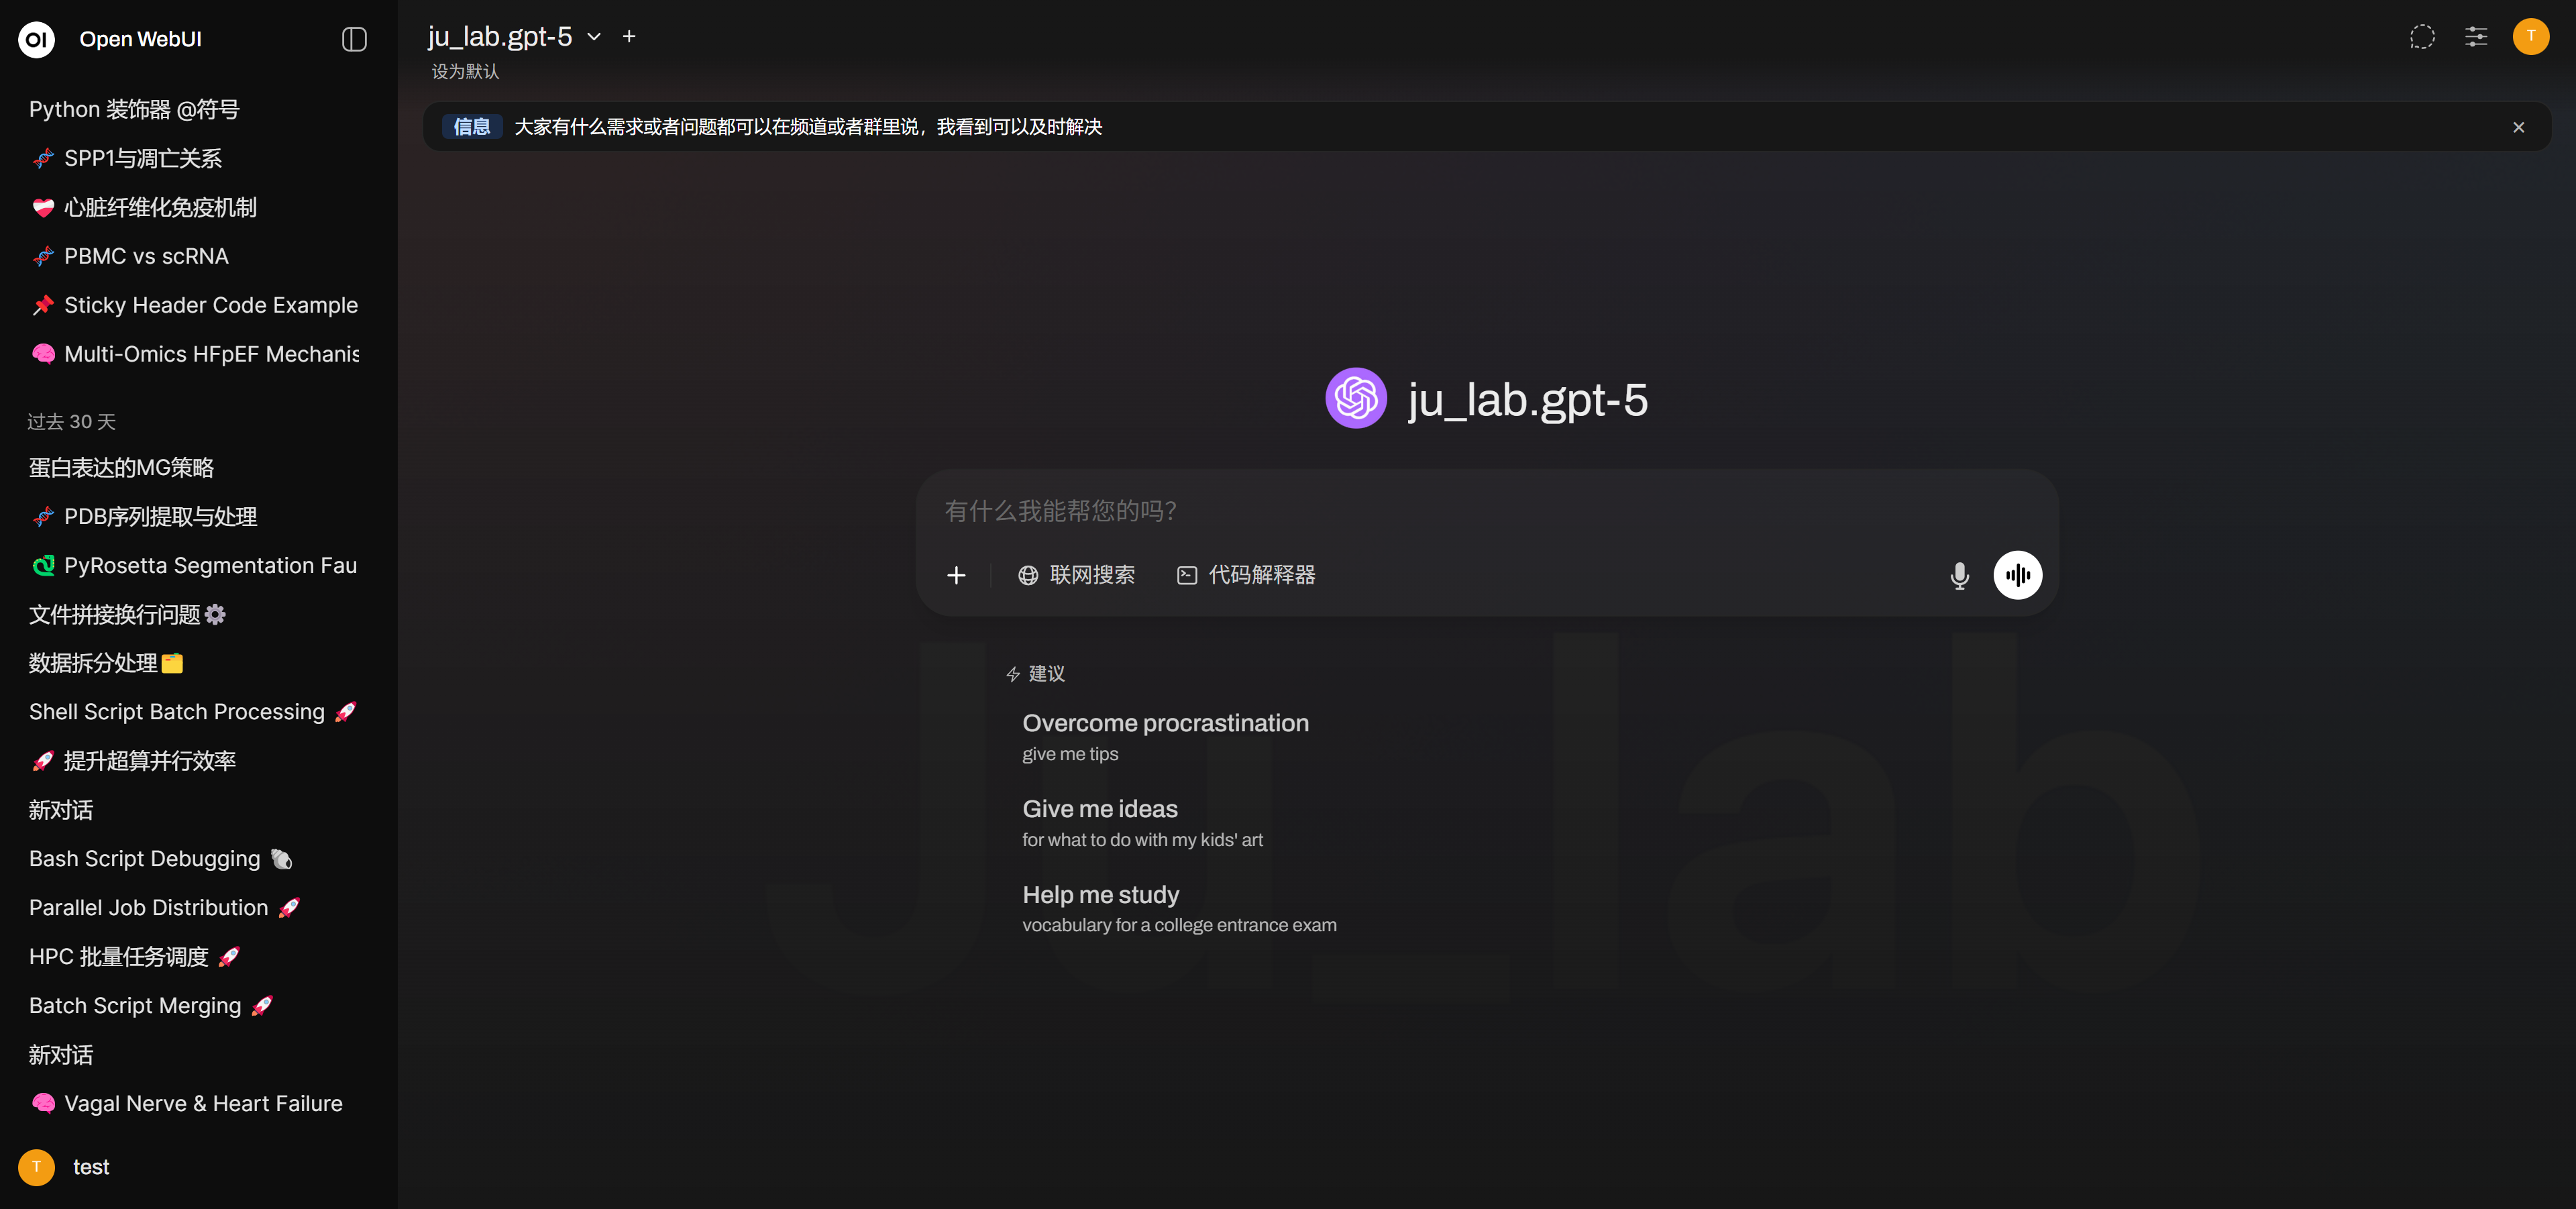Open chat PyRosetta Segmentation Fau

click(x=195, y=565)
